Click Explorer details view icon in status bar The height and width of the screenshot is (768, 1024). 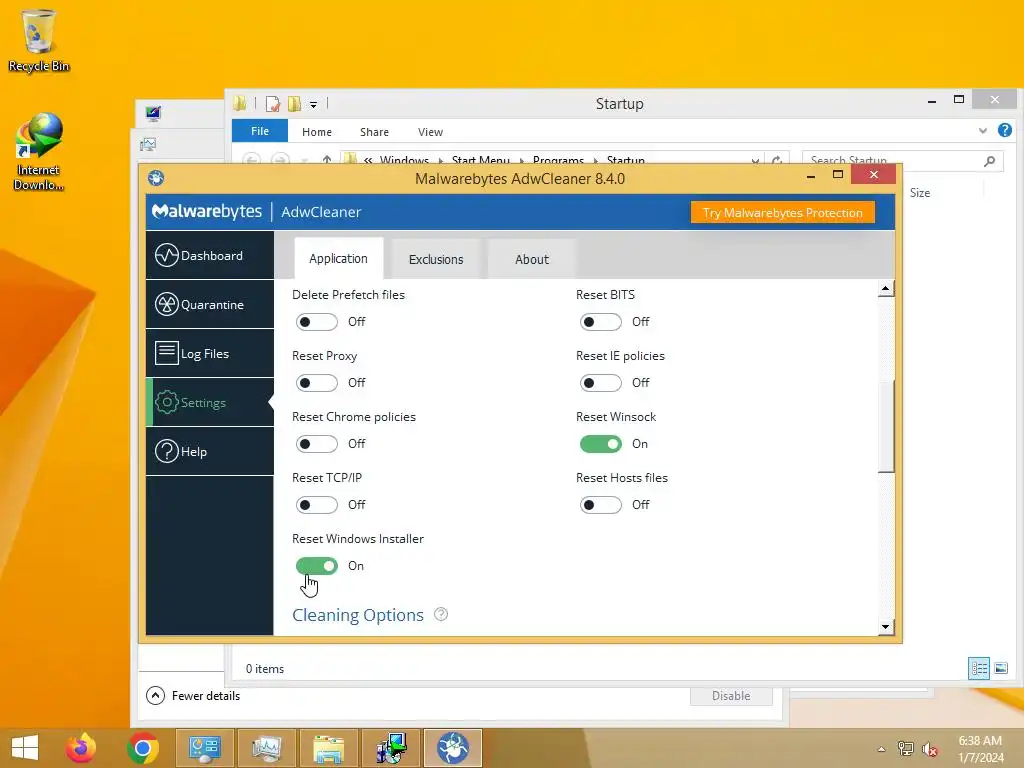(x=979, y=668)
